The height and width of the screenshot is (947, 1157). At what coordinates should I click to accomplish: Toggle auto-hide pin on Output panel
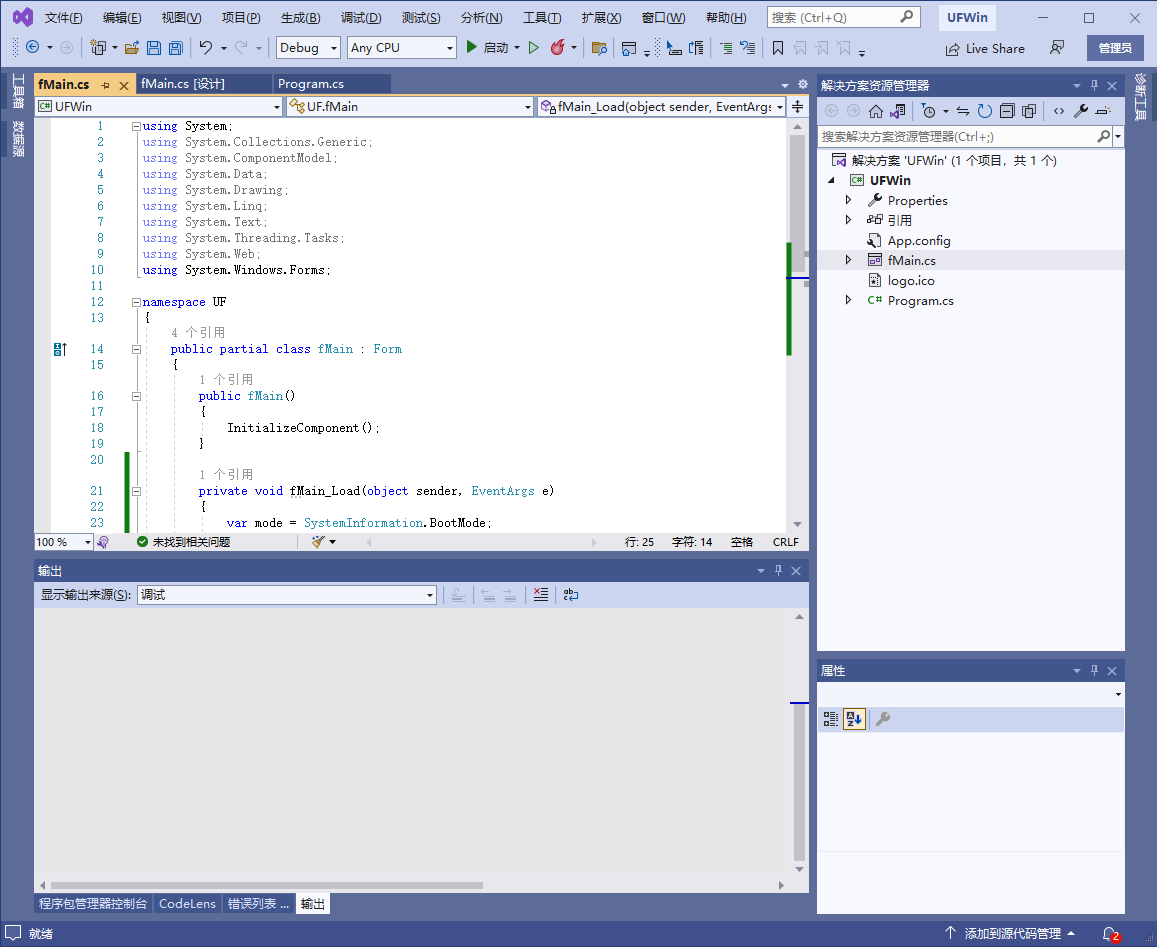(x=778, y=571)
